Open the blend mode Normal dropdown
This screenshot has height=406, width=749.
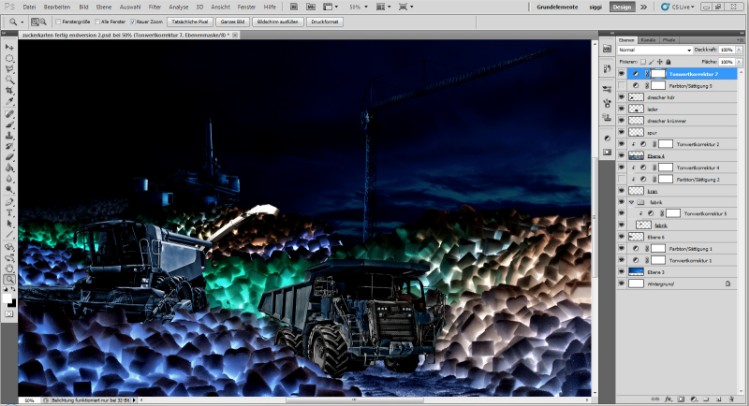point(650,49)
